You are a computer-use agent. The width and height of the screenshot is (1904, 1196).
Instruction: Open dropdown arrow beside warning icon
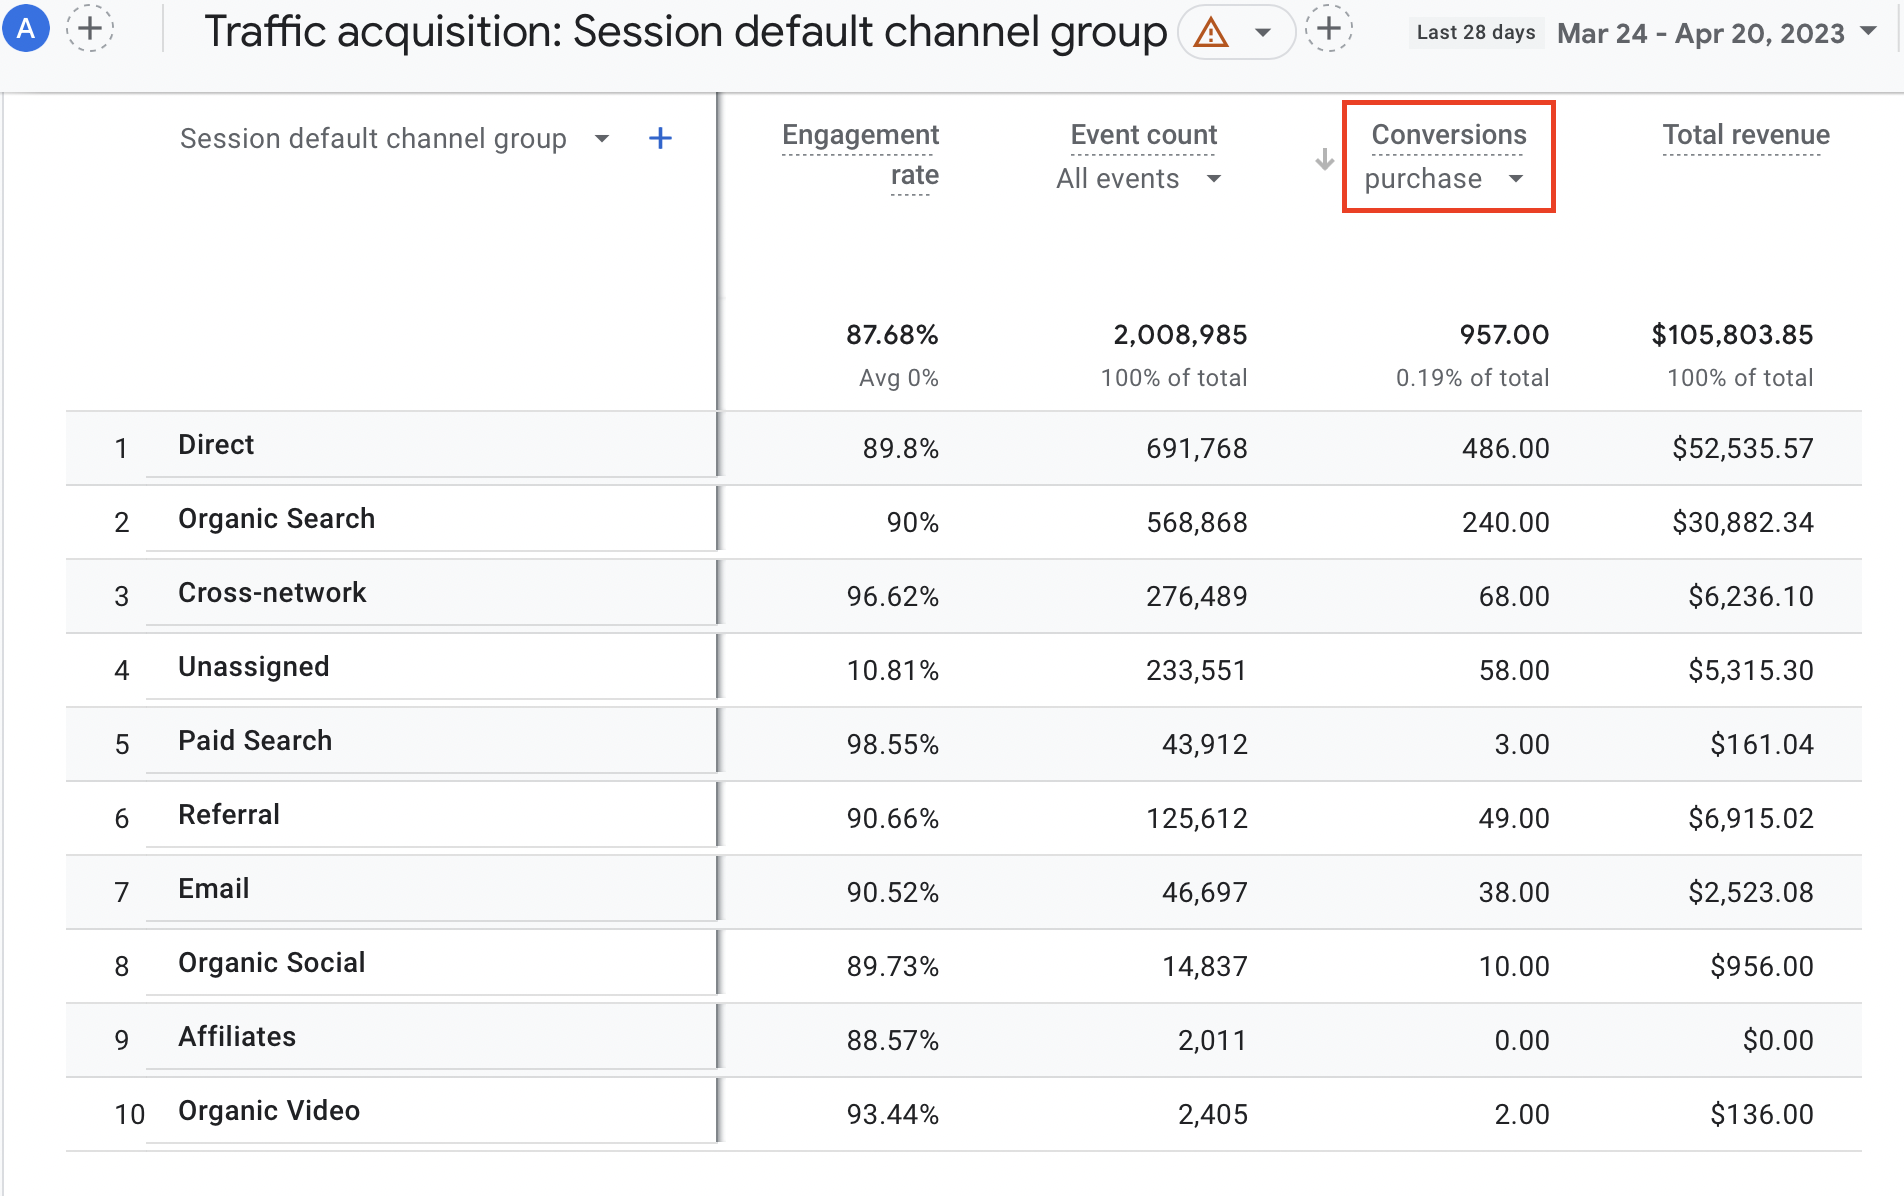click(x=1263, y=33)
